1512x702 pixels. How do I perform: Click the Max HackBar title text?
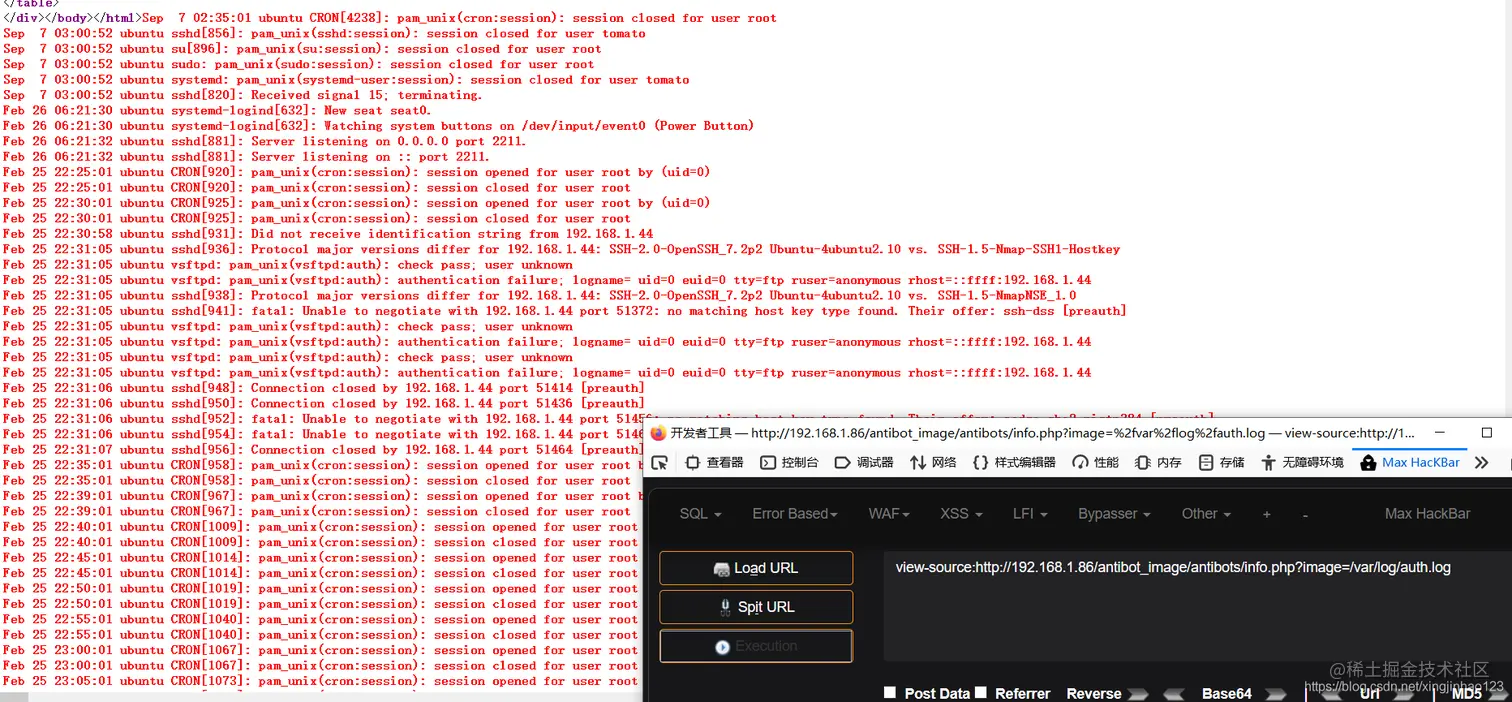click(x=1427, y=513)
